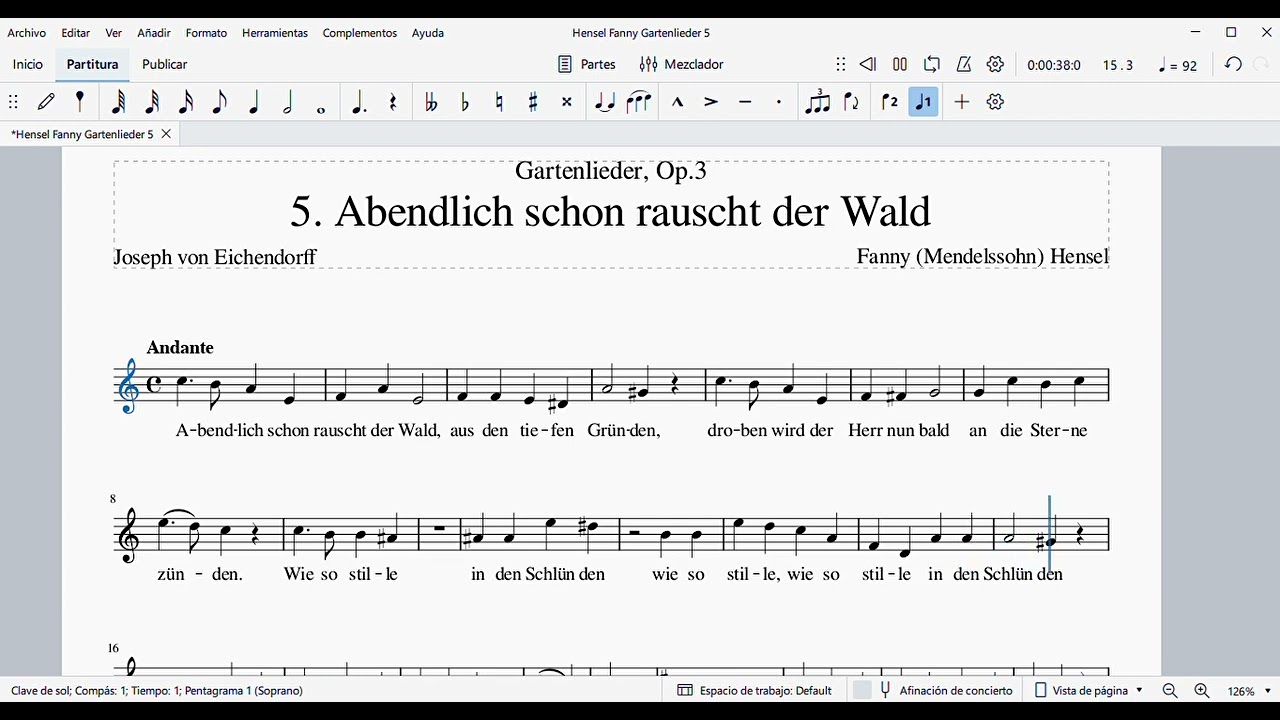Open the Formato menu
The image size is (1280, 720).
point(206,33)
